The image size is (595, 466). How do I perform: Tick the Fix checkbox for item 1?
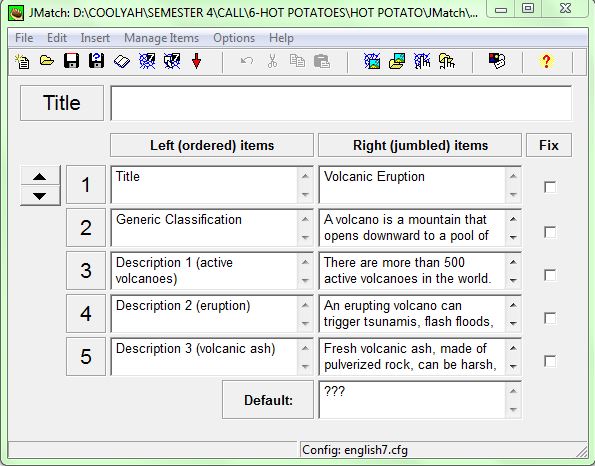point(550,187)
